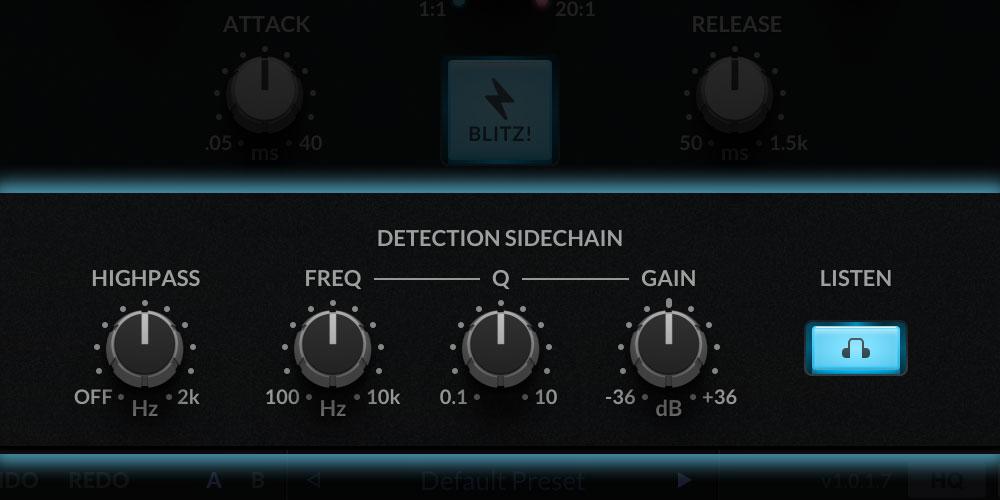Click the 20:1 ratio label
Screen dimensions: 1000x500
click(x=575, y=10)
